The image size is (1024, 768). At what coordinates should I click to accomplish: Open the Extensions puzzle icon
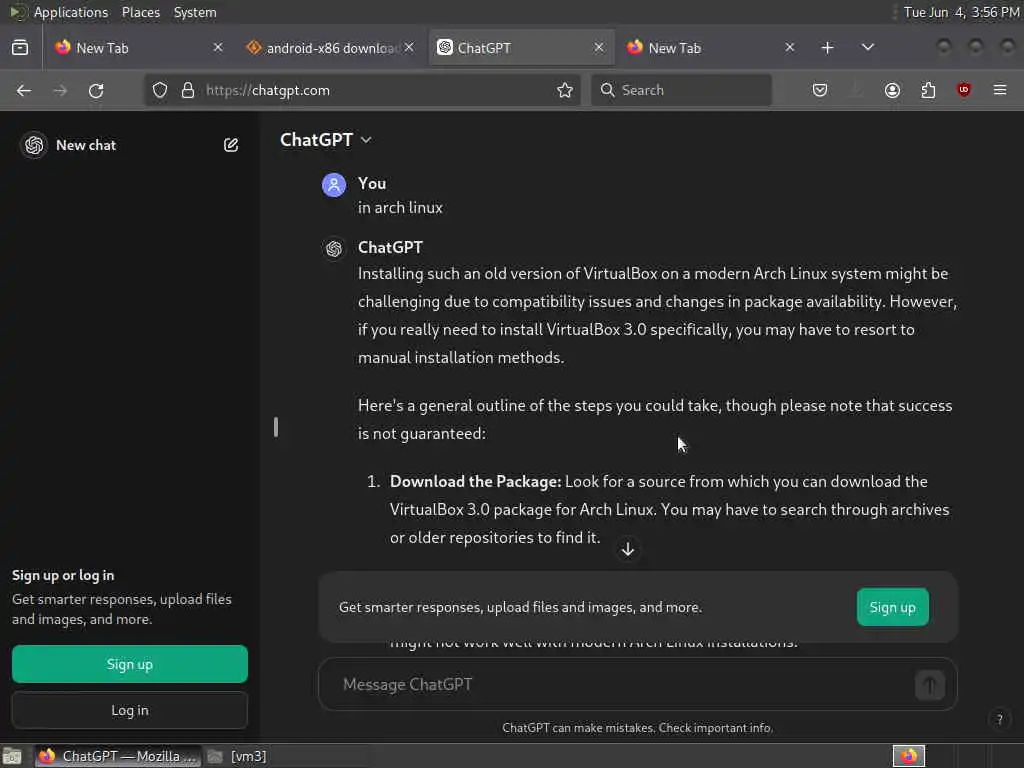(x=928, y=90)
